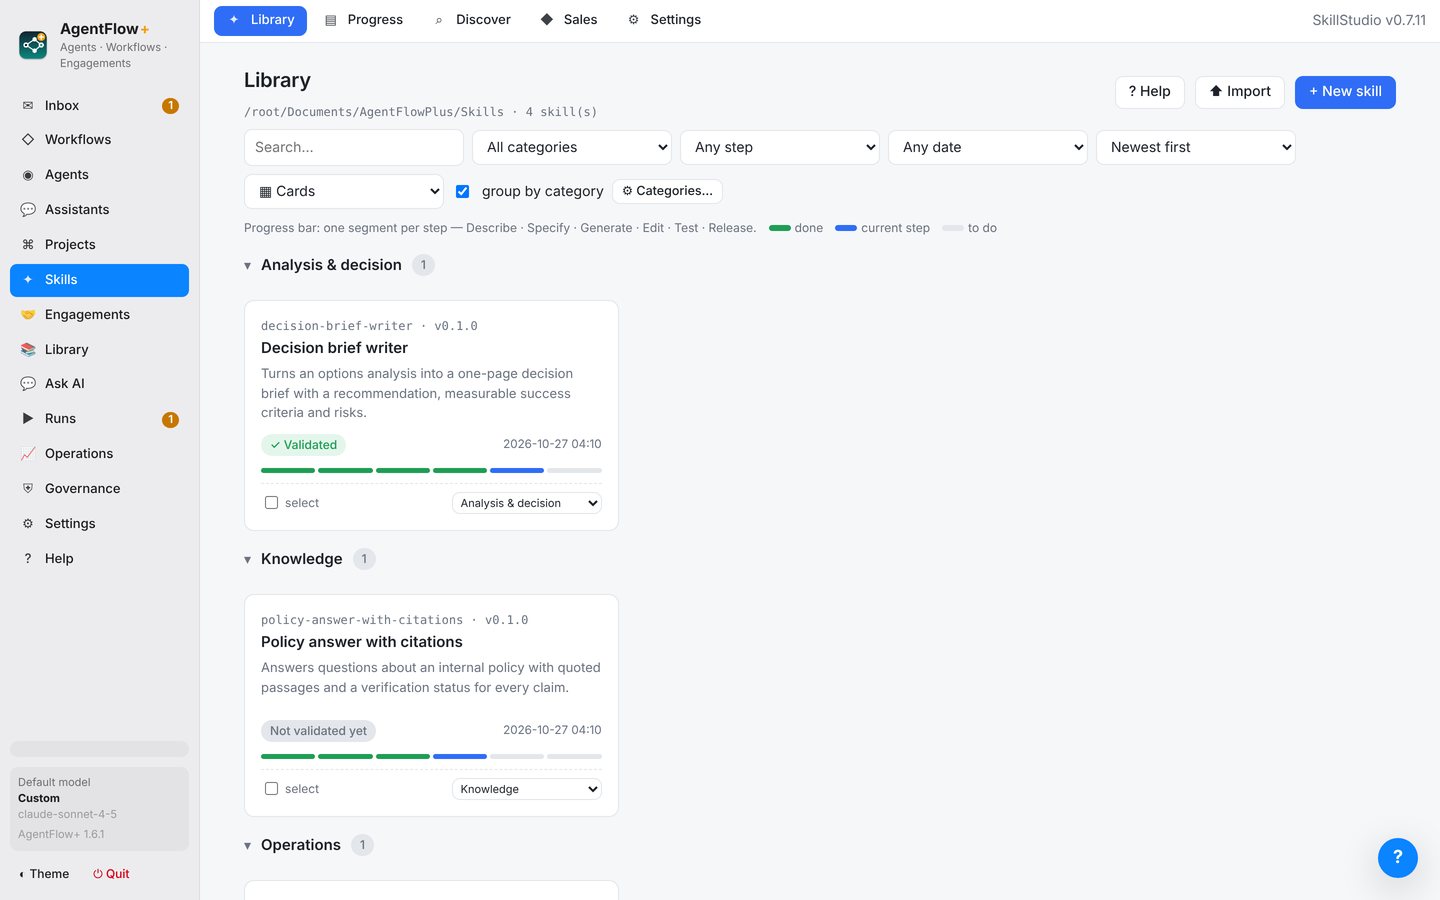Click the AgentFlow+ logo icon
1440x900 pixels.
coord(33,45)
